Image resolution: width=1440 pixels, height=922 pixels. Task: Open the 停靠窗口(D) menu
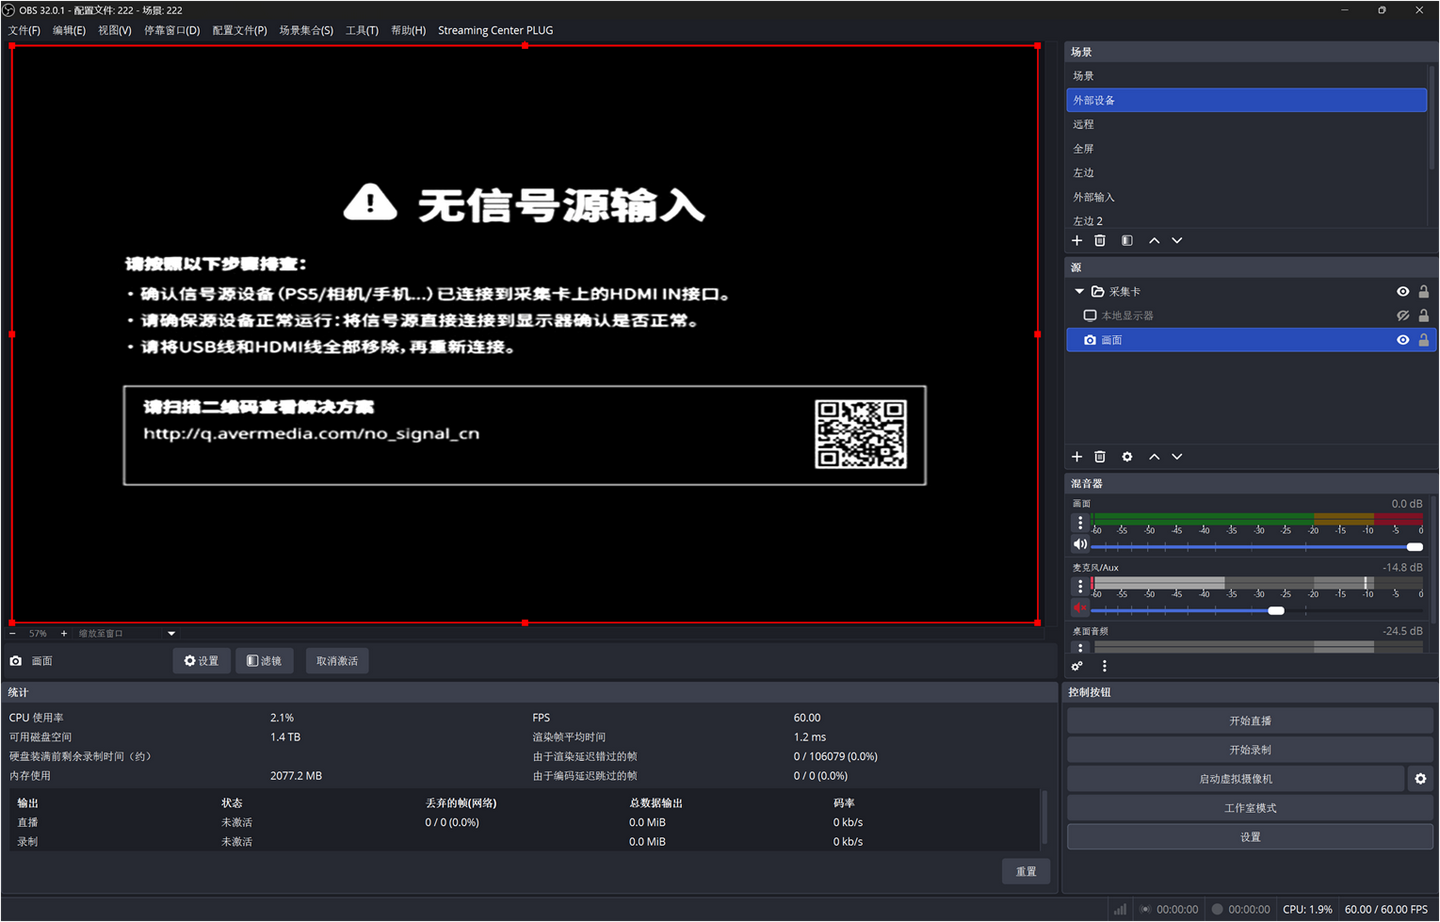coord(172,30)
